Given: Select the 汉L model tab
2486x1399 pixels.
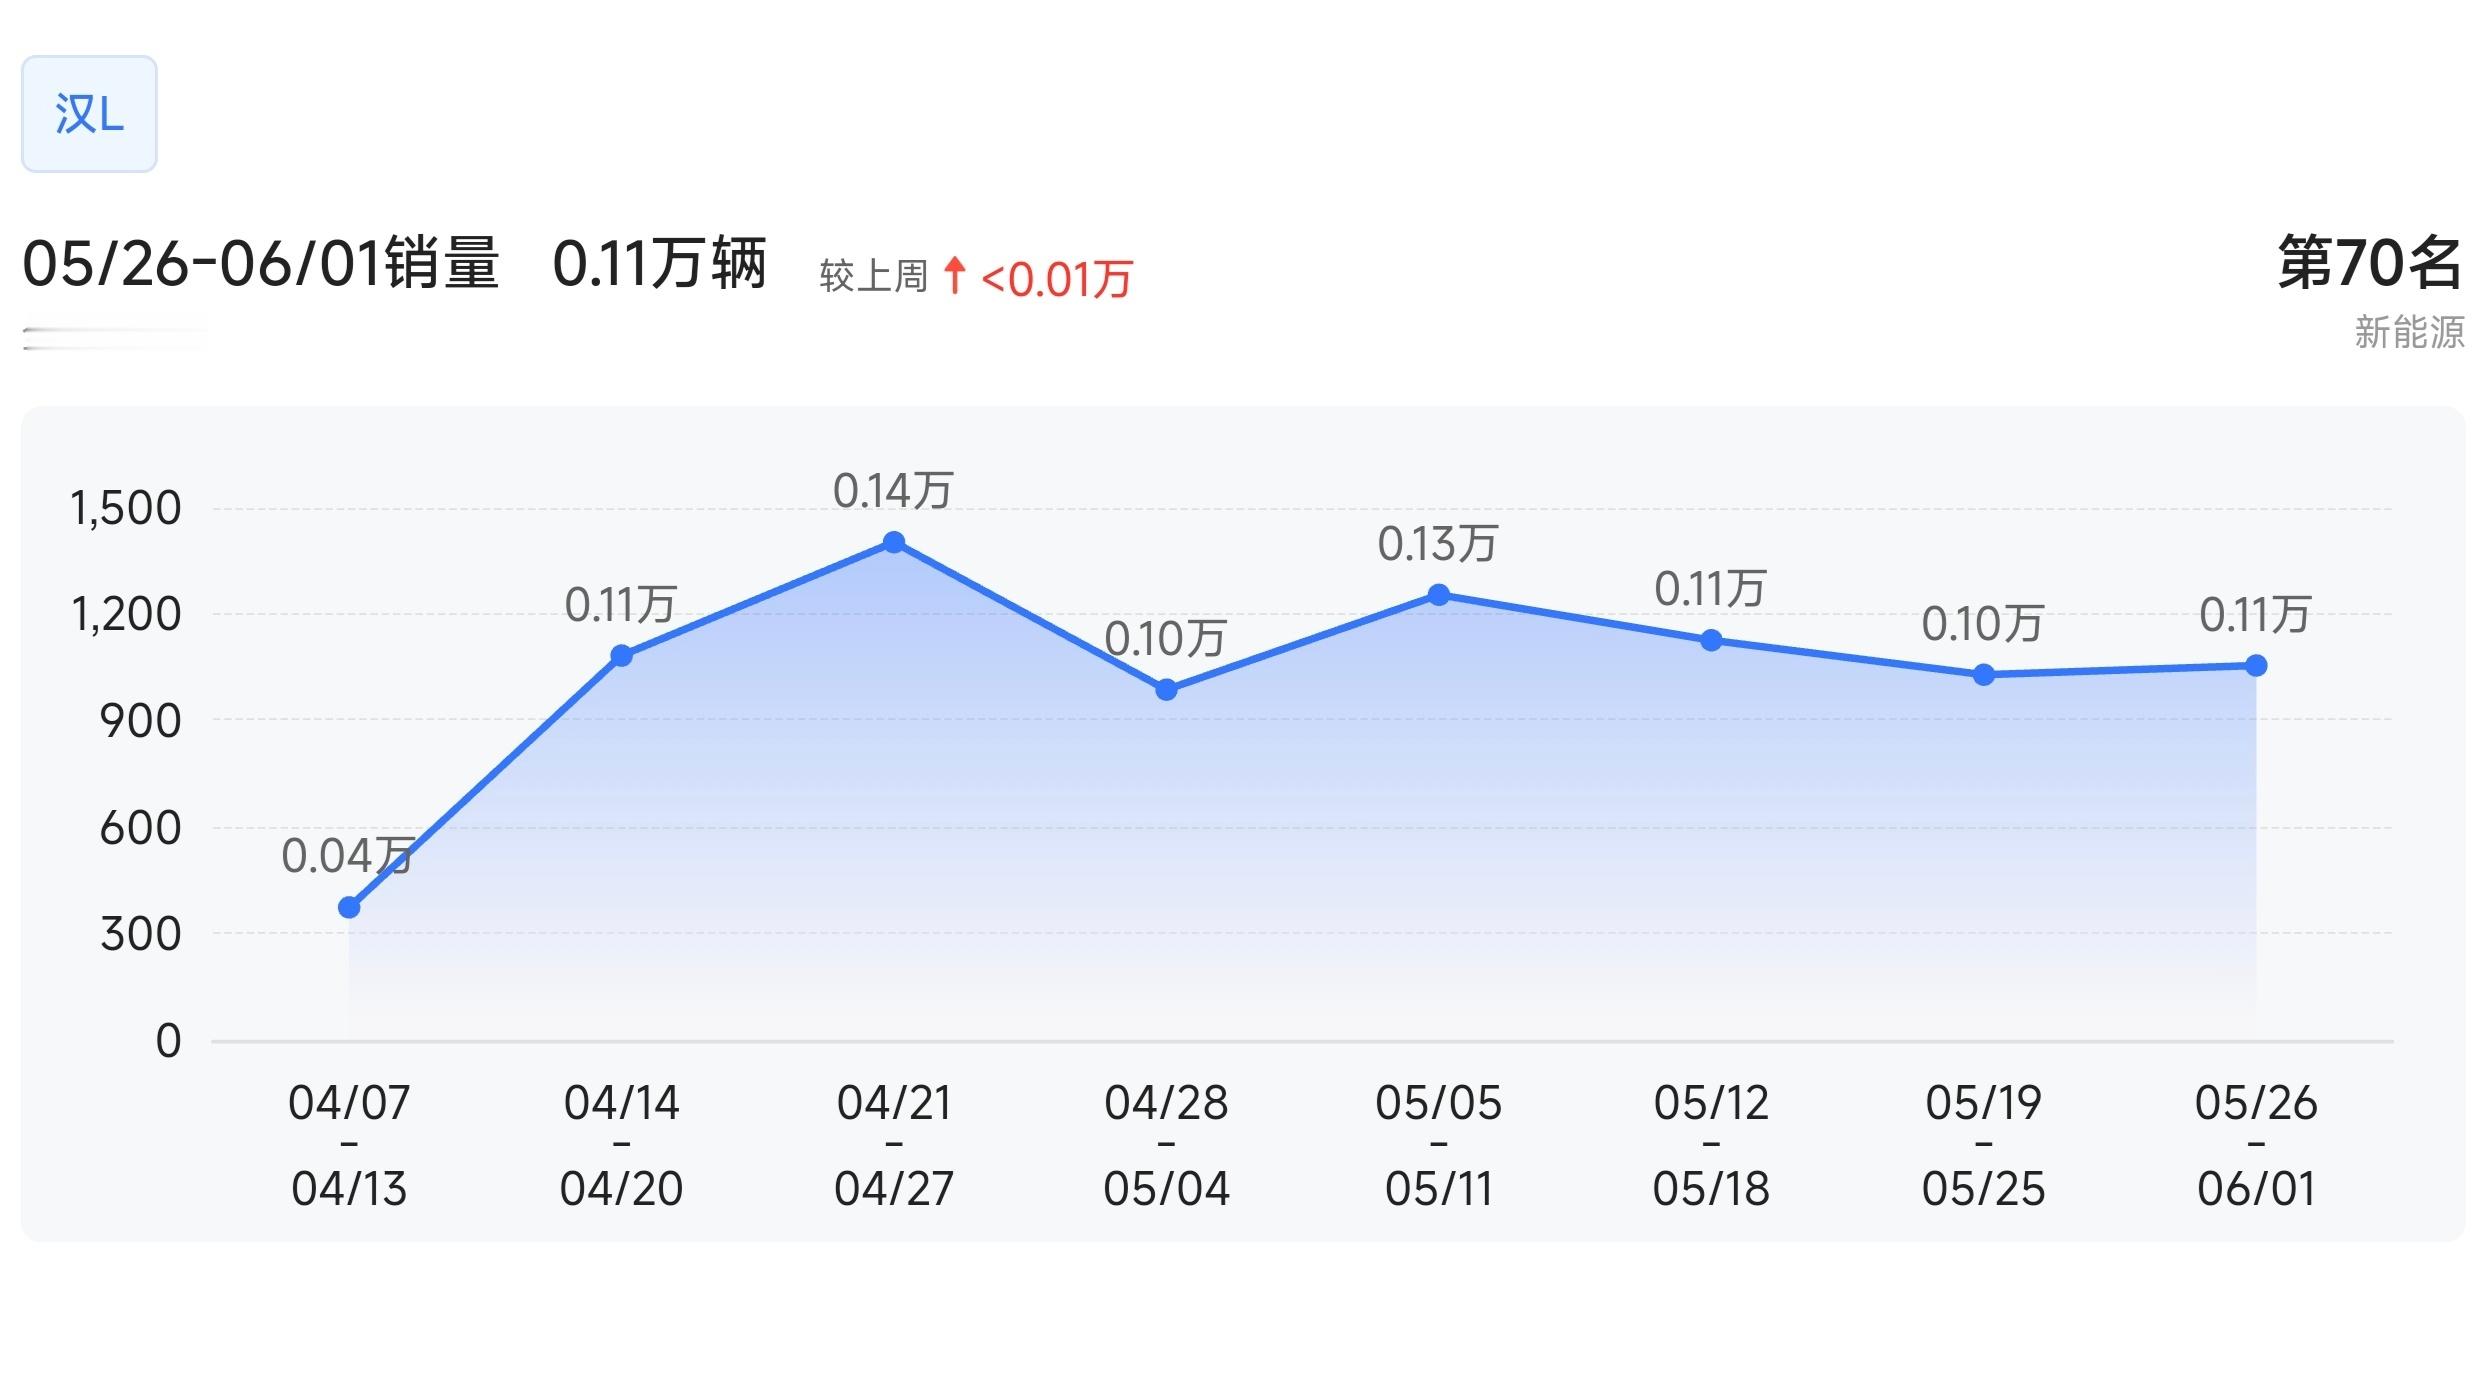Looking at the screenshot, I should point(89,114).
